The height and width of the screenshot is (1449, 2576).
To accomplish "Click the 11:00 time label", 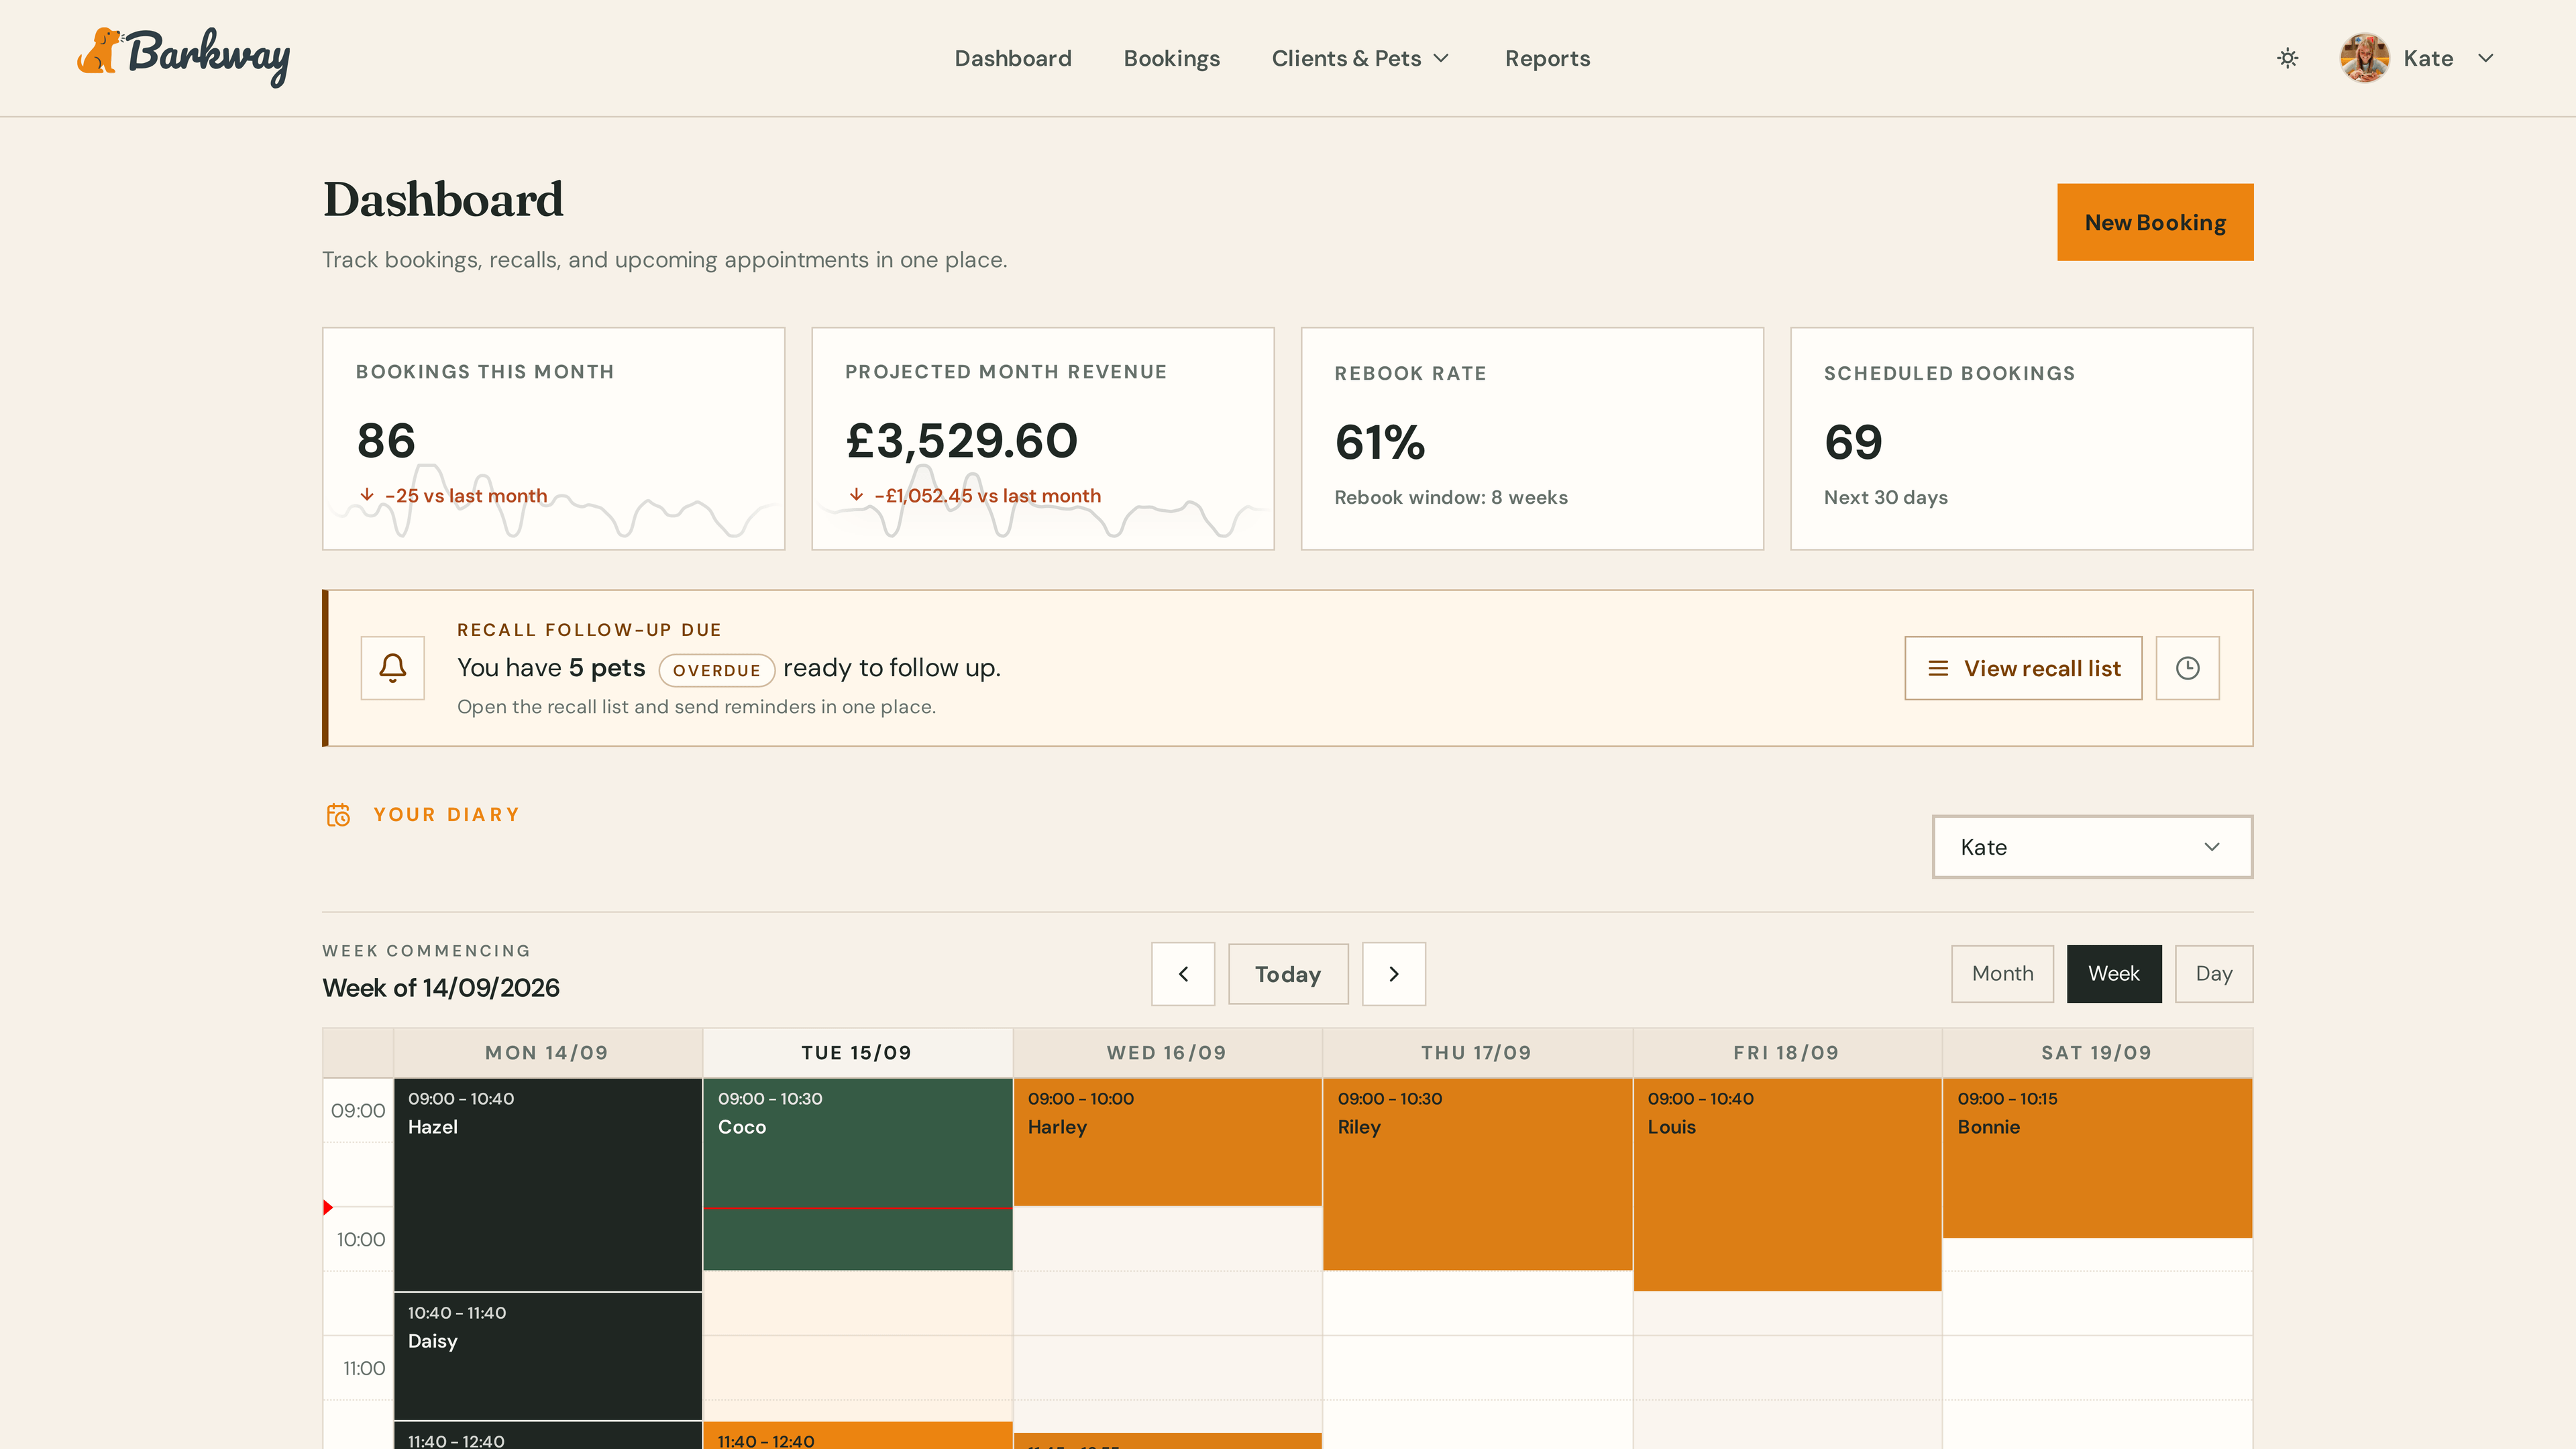I will [x=364, y=1369].
